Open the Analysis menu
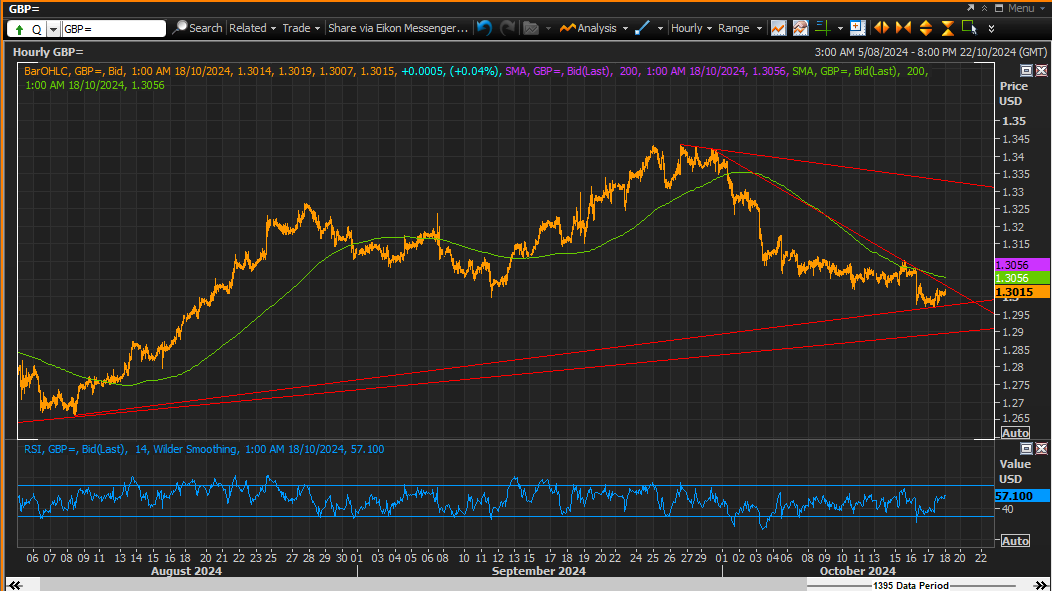This screenshot has height=591, width=1052. 594,28
